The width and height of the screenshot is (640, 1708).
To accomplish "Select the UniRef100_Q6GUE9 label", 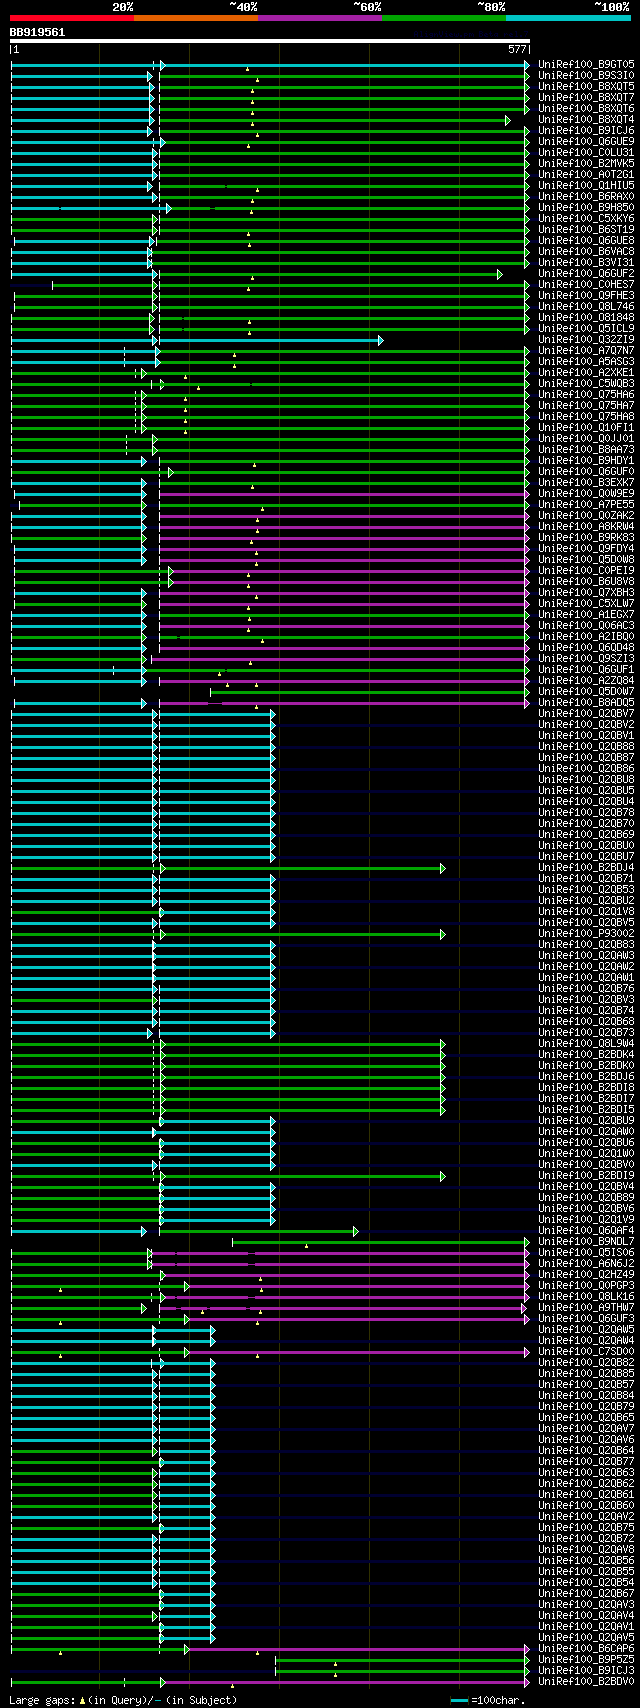I will pyautogui.click(x=586, y=142).
